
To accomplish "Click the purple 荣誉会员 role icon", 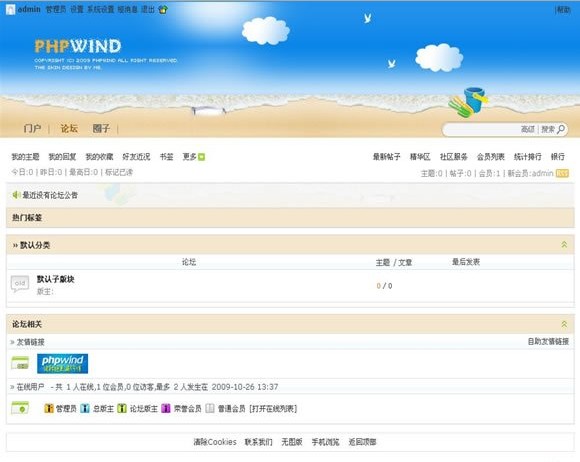I will click(166, 408).
